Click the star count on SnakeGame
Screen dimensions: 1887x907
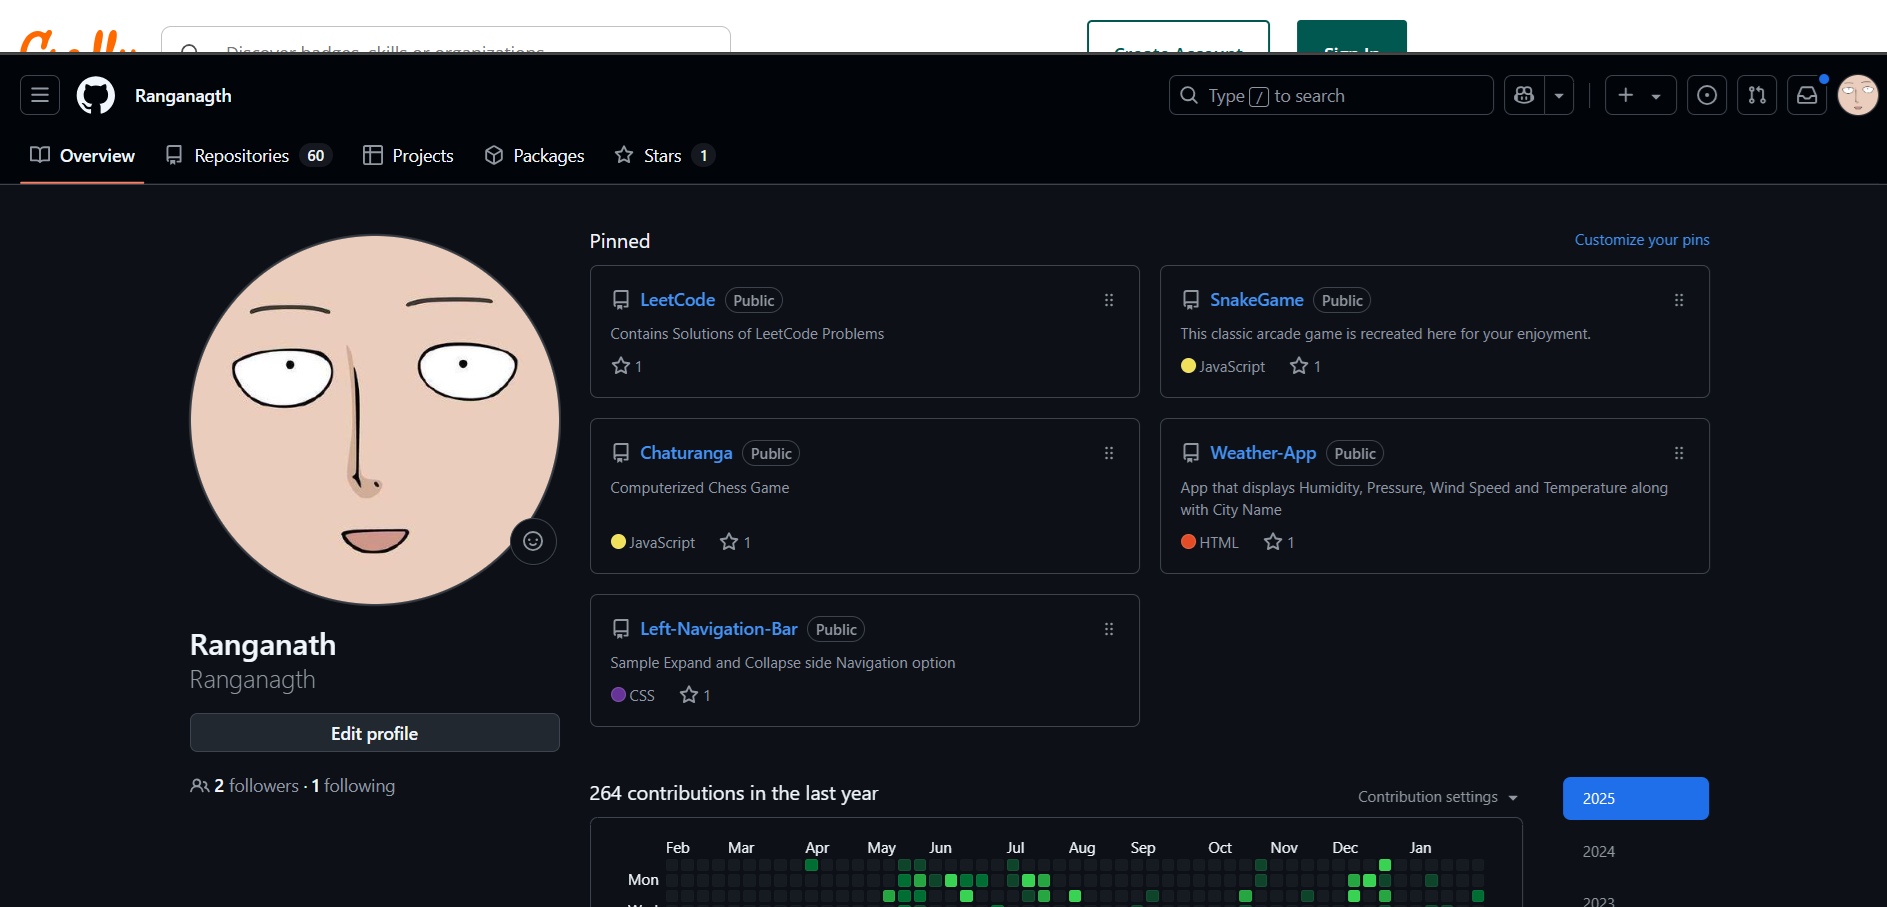tap(1305, 366)
